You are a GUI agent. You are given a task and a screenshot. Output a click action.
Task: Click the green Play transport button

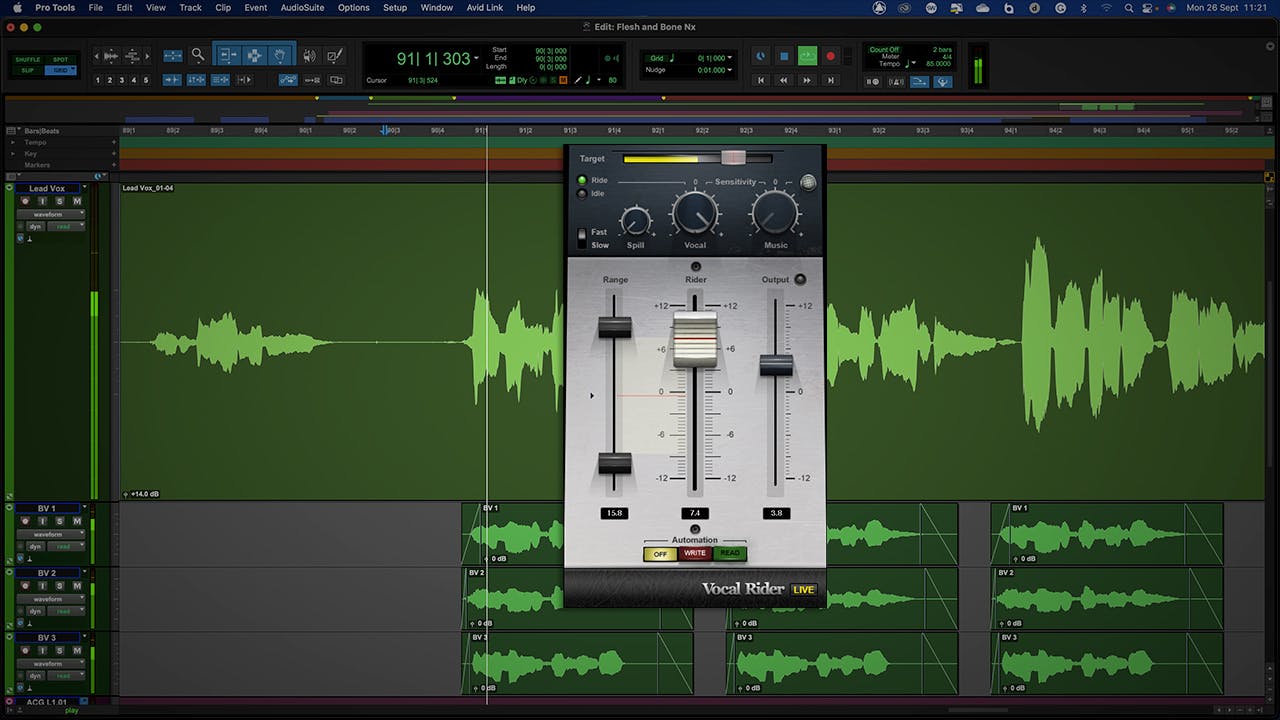coord(807,56)
